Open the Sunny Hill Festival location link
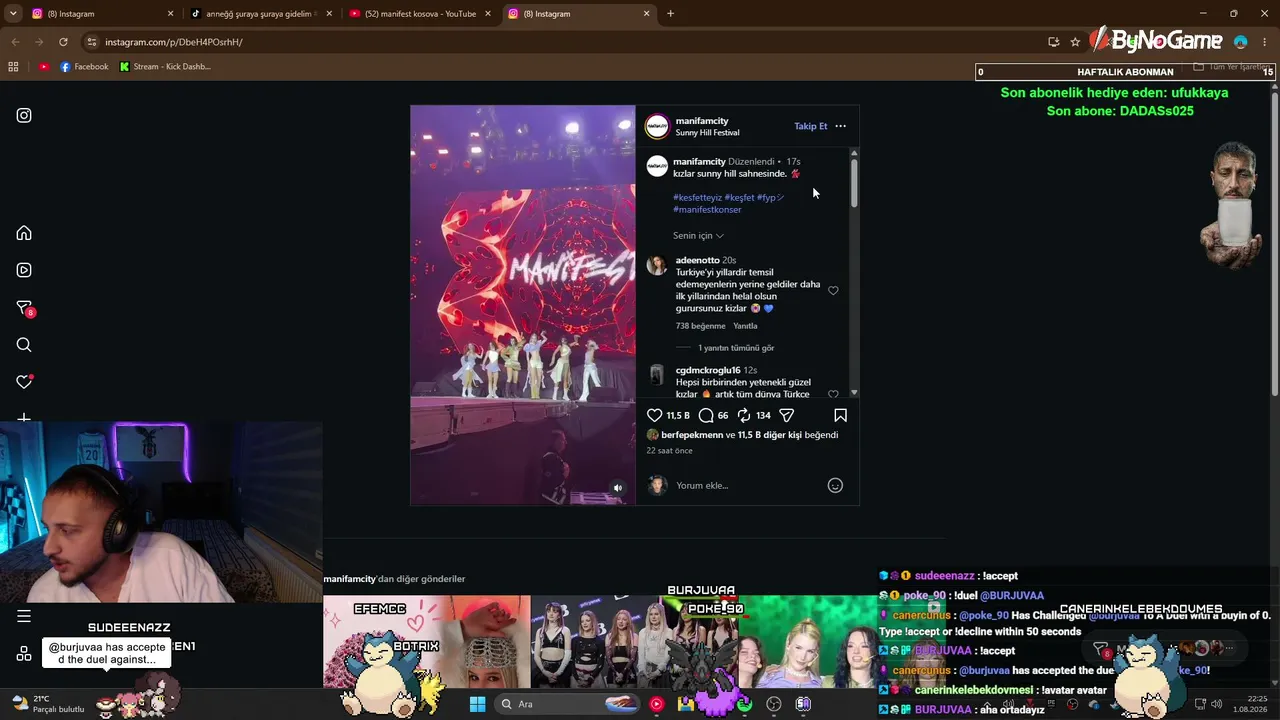1280x720 pixels. click(707, 133)
